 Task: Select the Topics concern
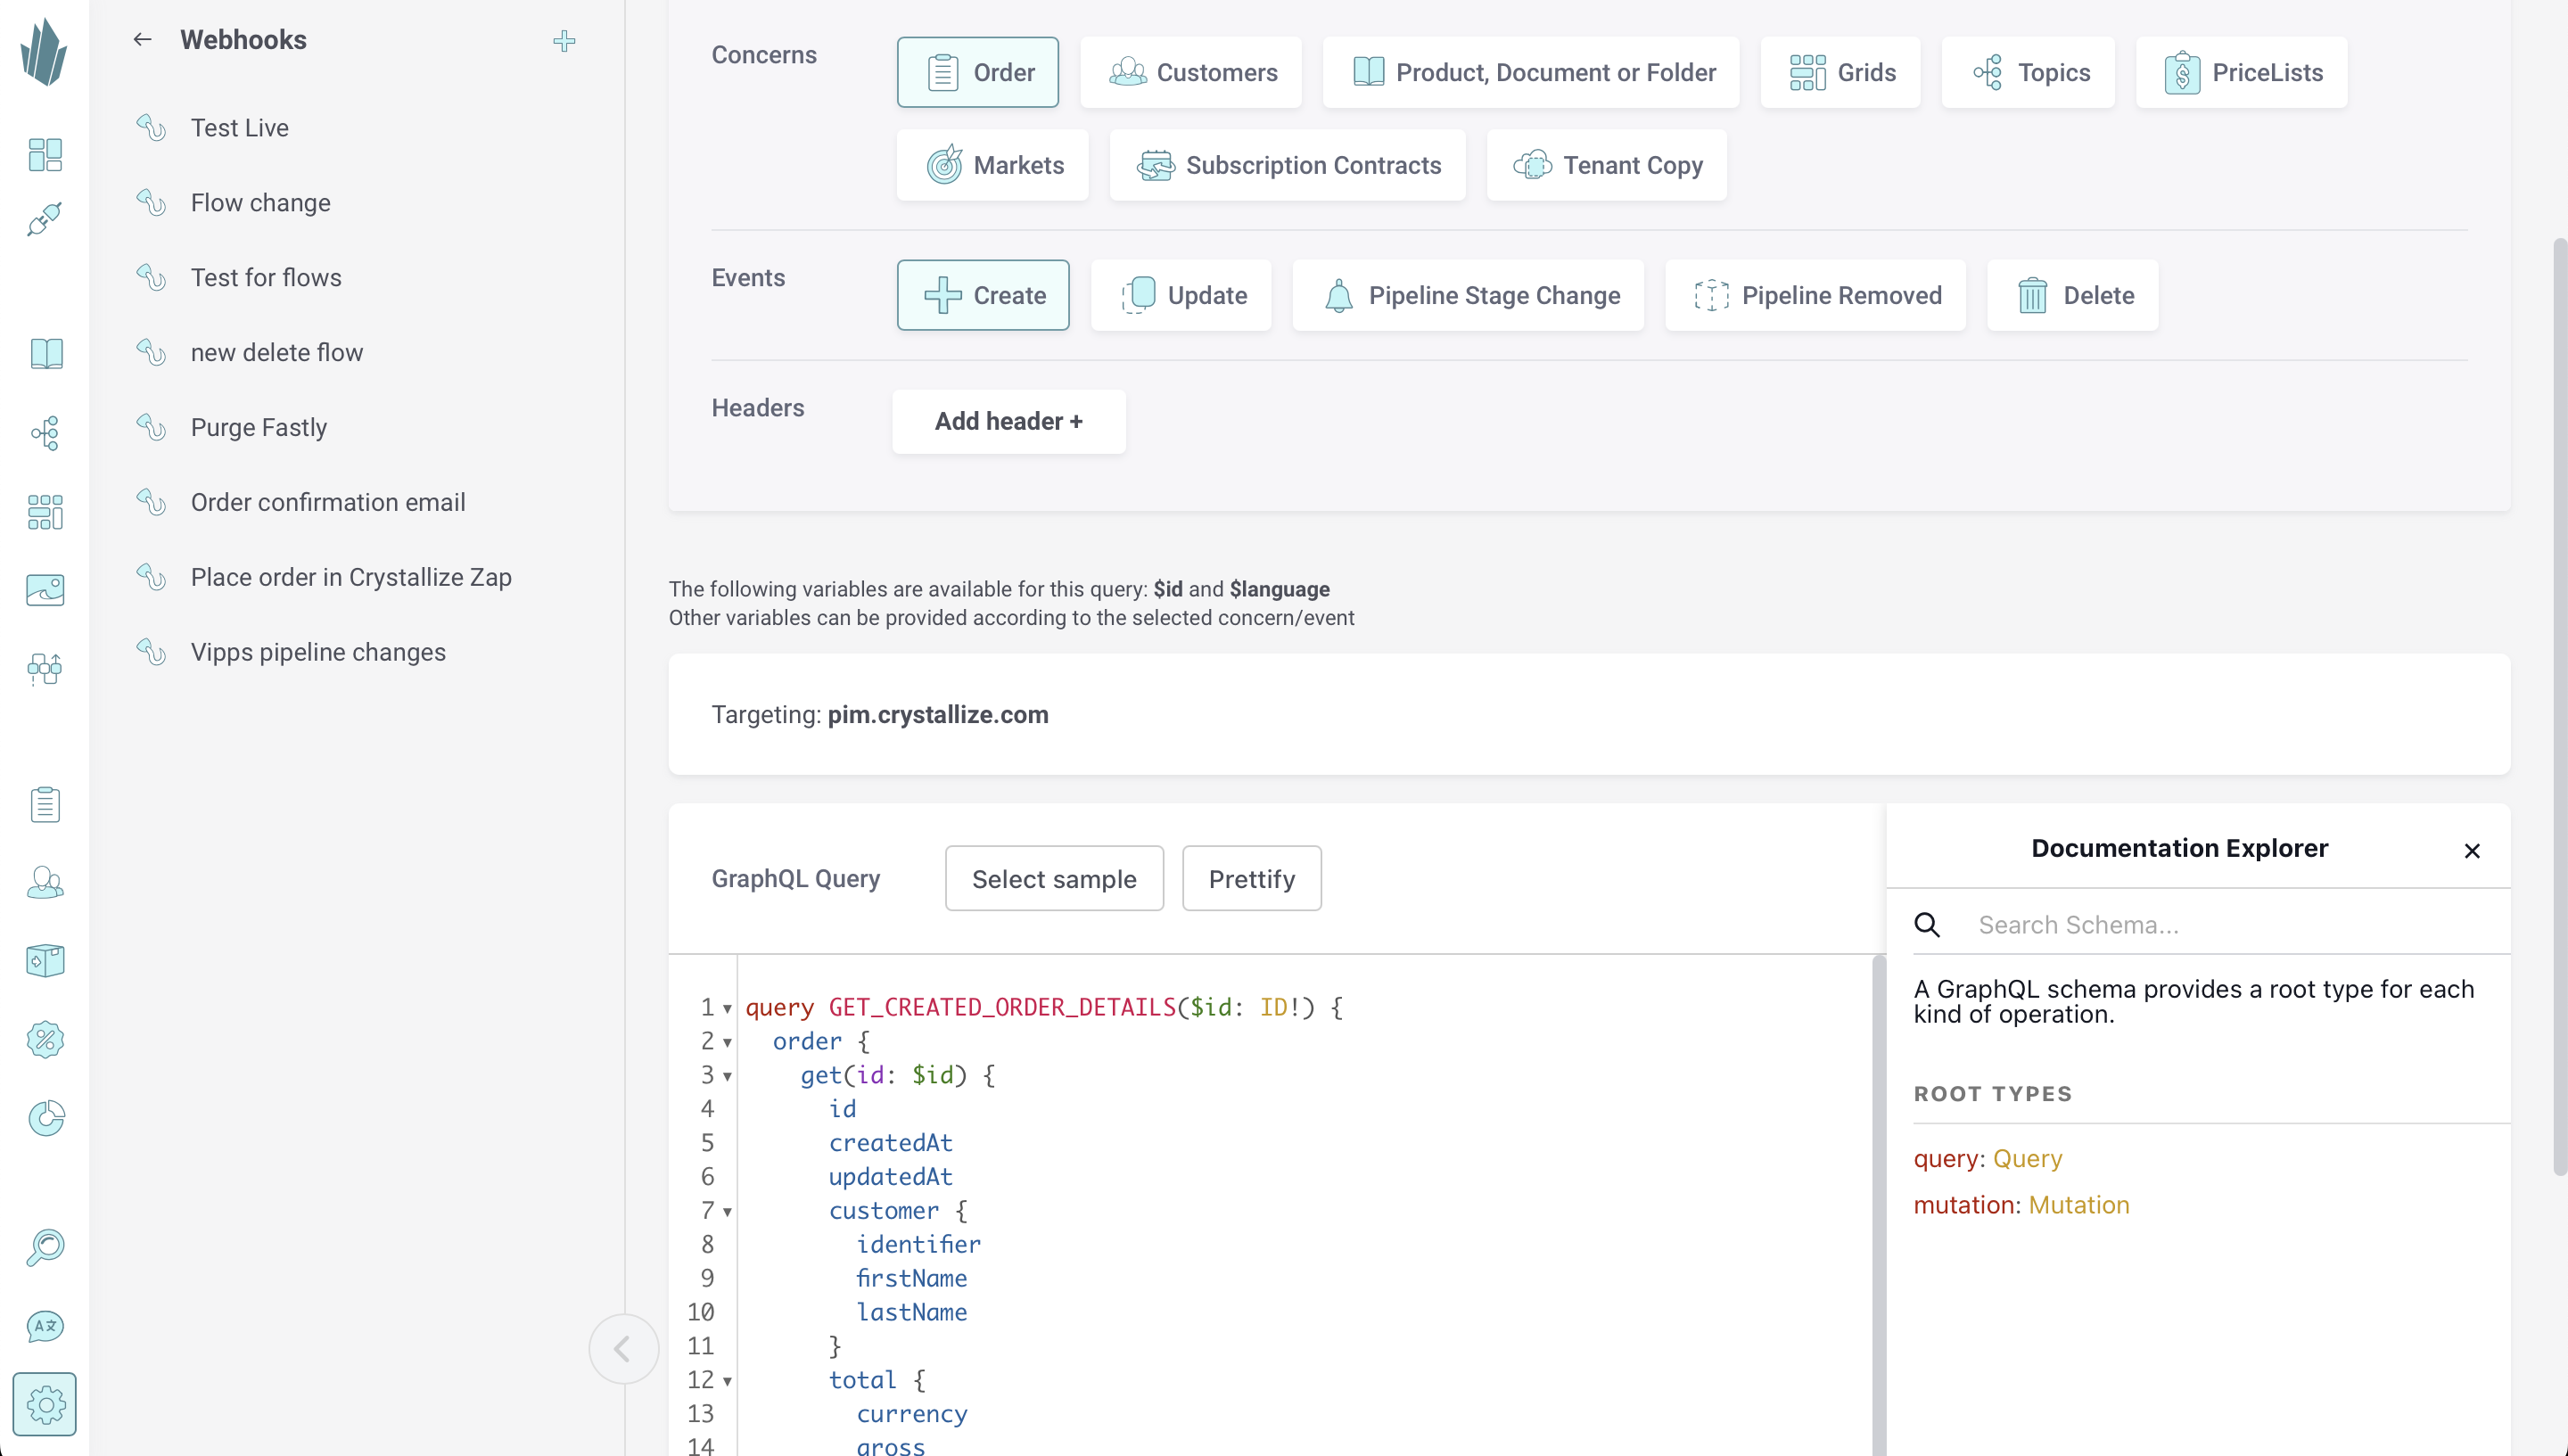(x=2029, y=72)
